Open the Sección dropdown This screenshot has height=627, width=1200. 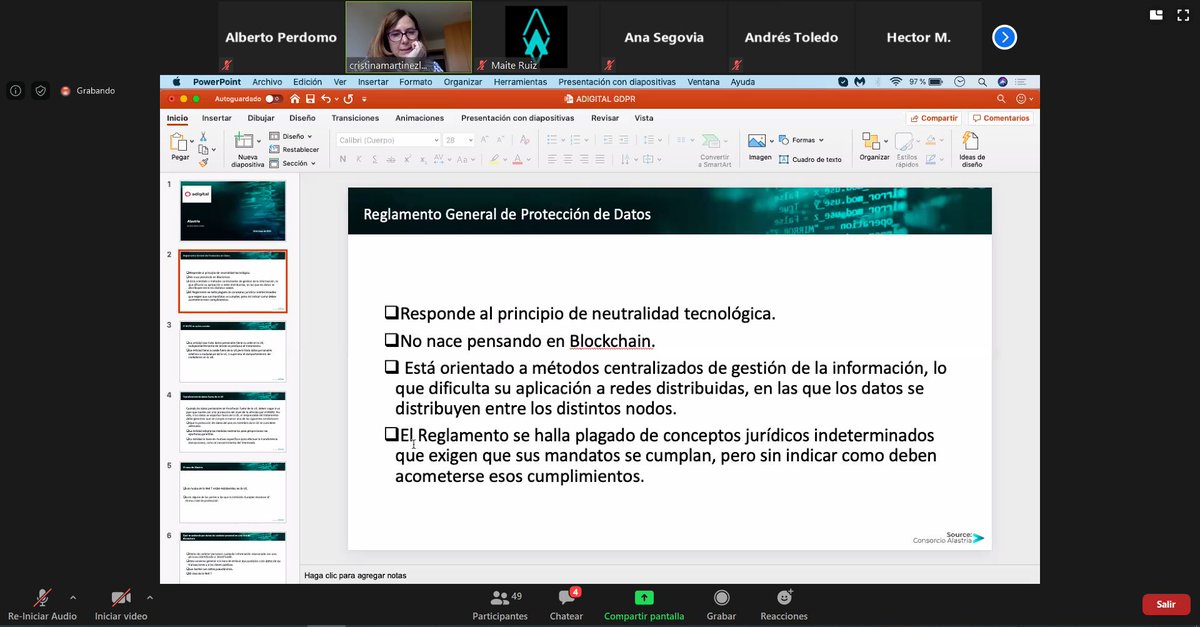tap(294, 163)
